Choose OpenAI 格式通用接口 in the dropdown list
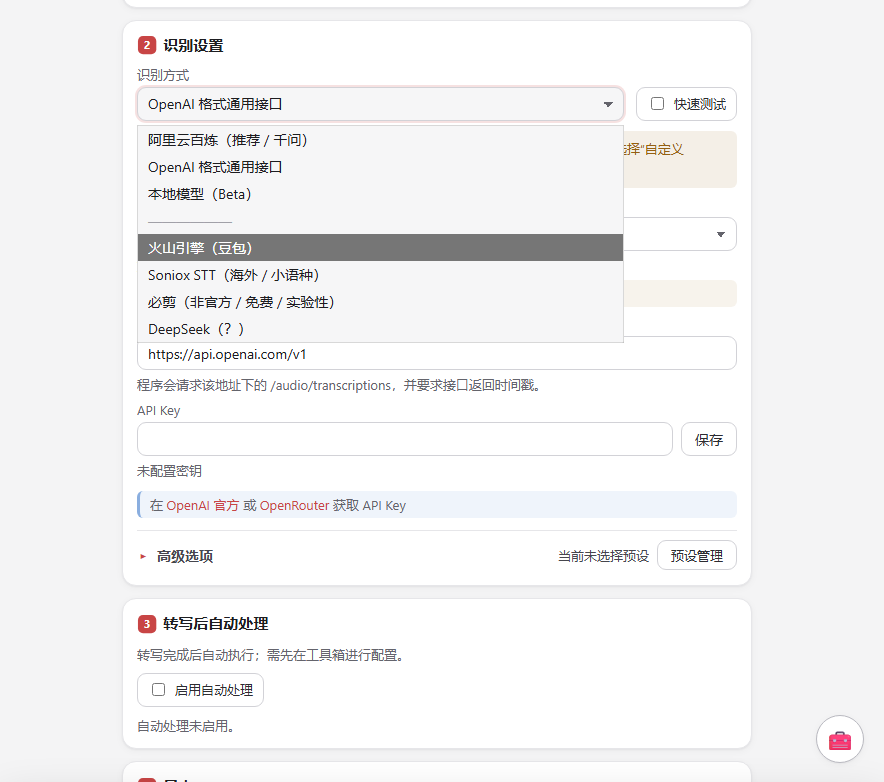 click(381, 167)
